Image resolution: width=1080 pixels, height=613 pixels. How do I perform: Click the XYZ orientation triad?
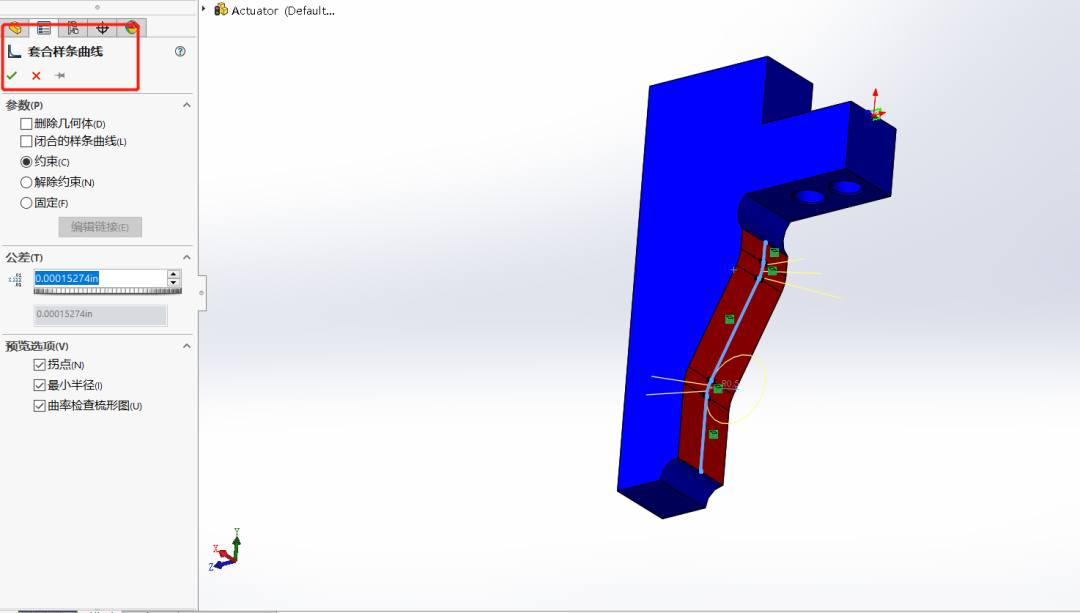(225, 549)
